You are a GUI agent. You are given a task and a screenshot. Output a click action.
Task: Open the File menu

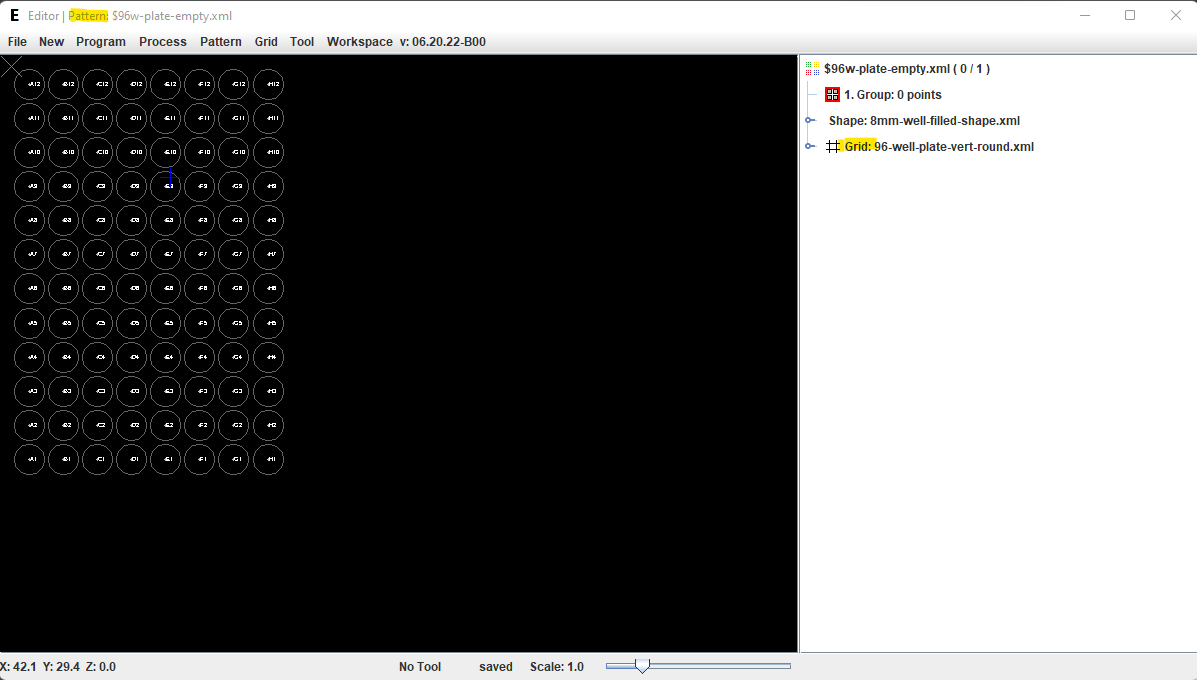coord(17,42)
